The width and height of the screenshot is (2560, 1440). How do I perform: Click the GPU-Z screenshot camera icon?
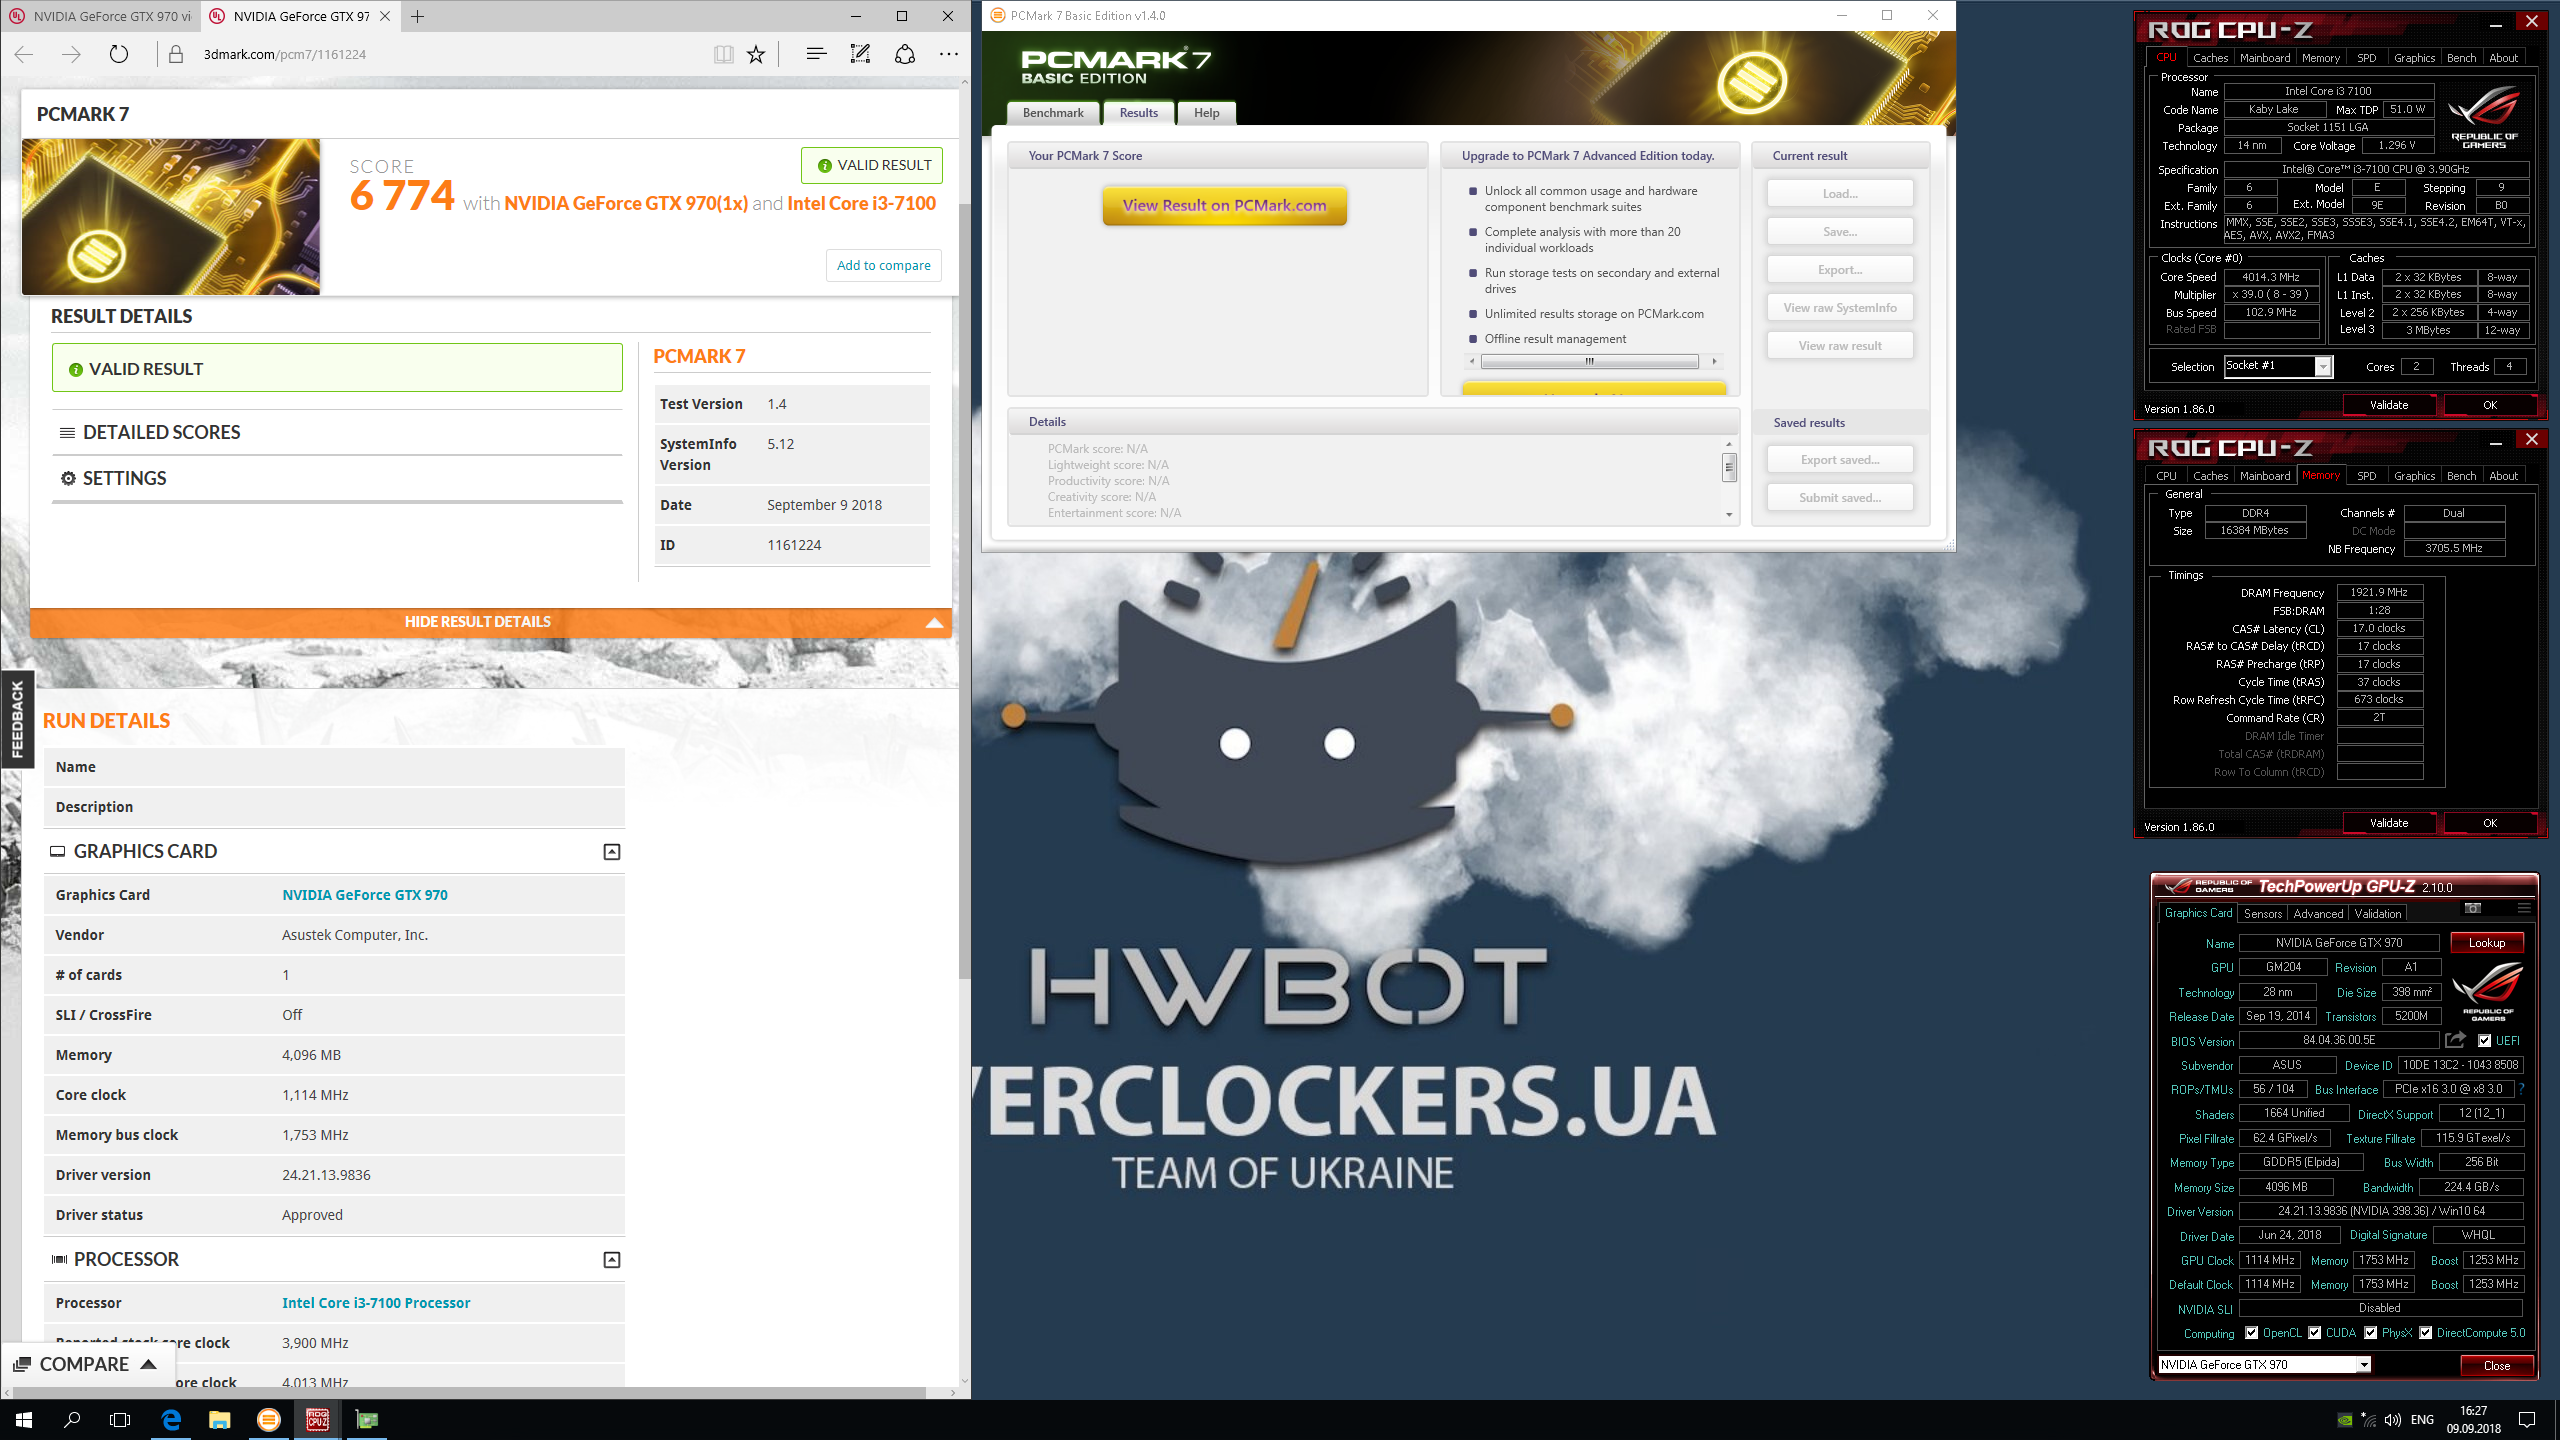(x=2473, y=908)
